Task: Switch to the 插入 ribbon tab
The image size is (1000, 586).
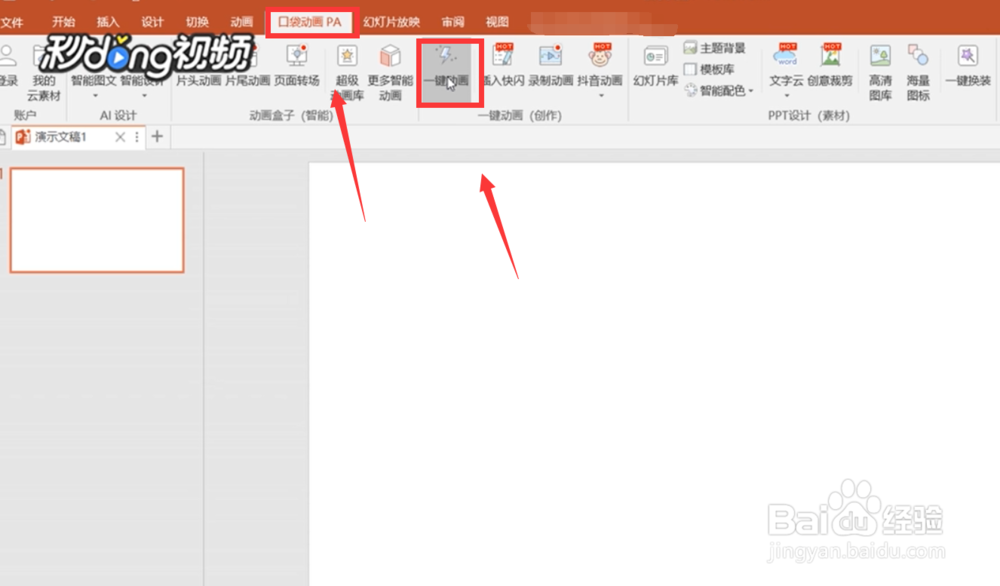Action: 108,22
